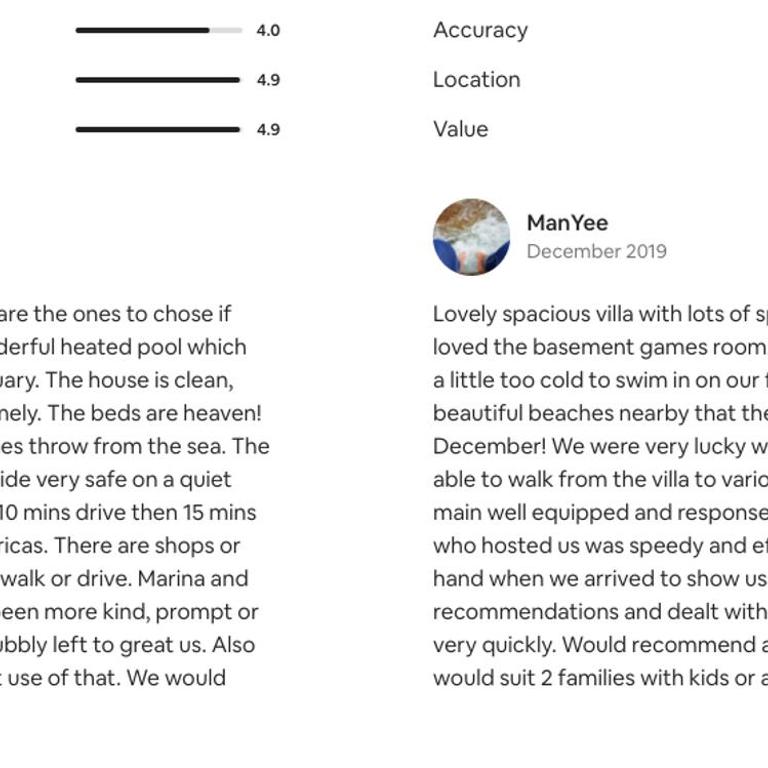Select the December 2019 review date
The width and height of the screenshot is (768, 768).
tap(597, 251)
